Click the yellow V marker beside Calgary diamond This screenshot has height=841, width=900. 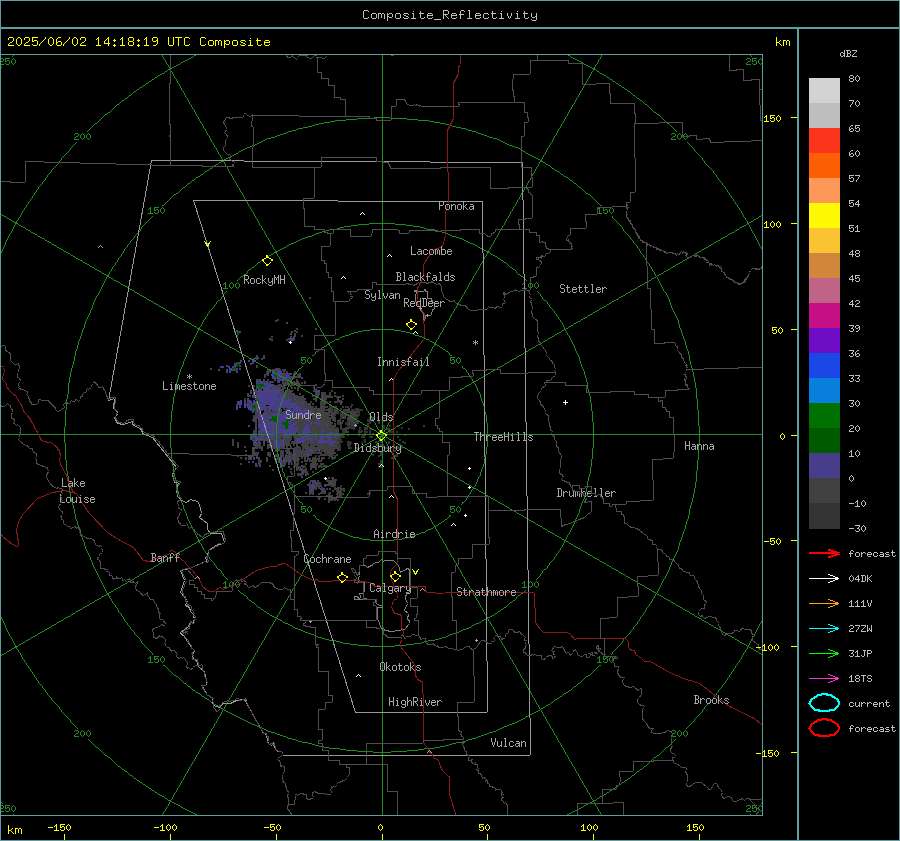click(416, 572)
